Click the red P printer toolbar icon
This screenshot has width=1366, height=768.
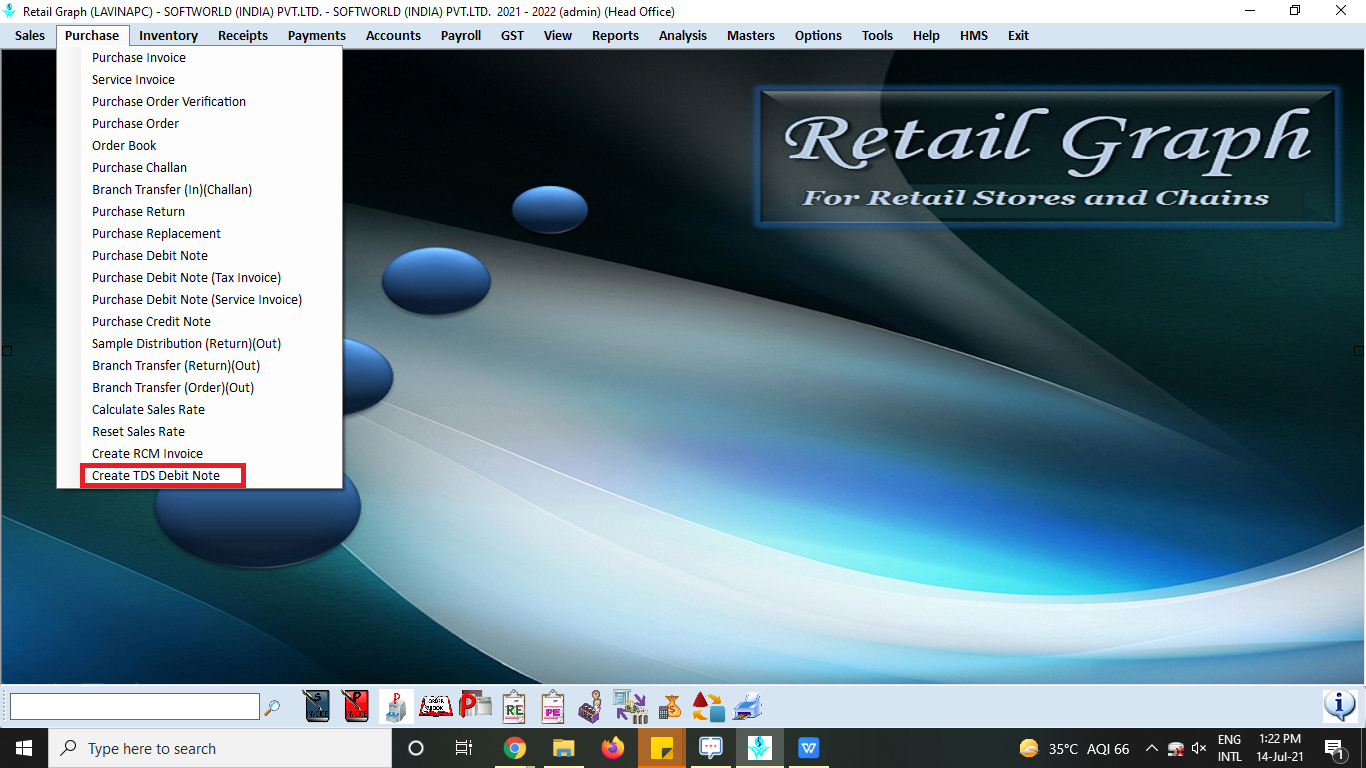coord(475,706)
